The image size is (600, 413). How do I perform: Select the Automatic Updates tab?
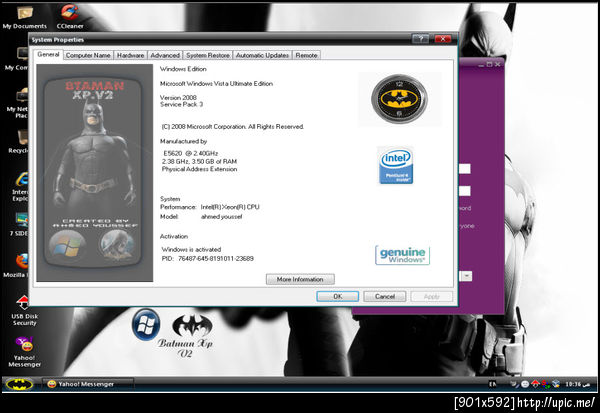(x=262, y=56)
